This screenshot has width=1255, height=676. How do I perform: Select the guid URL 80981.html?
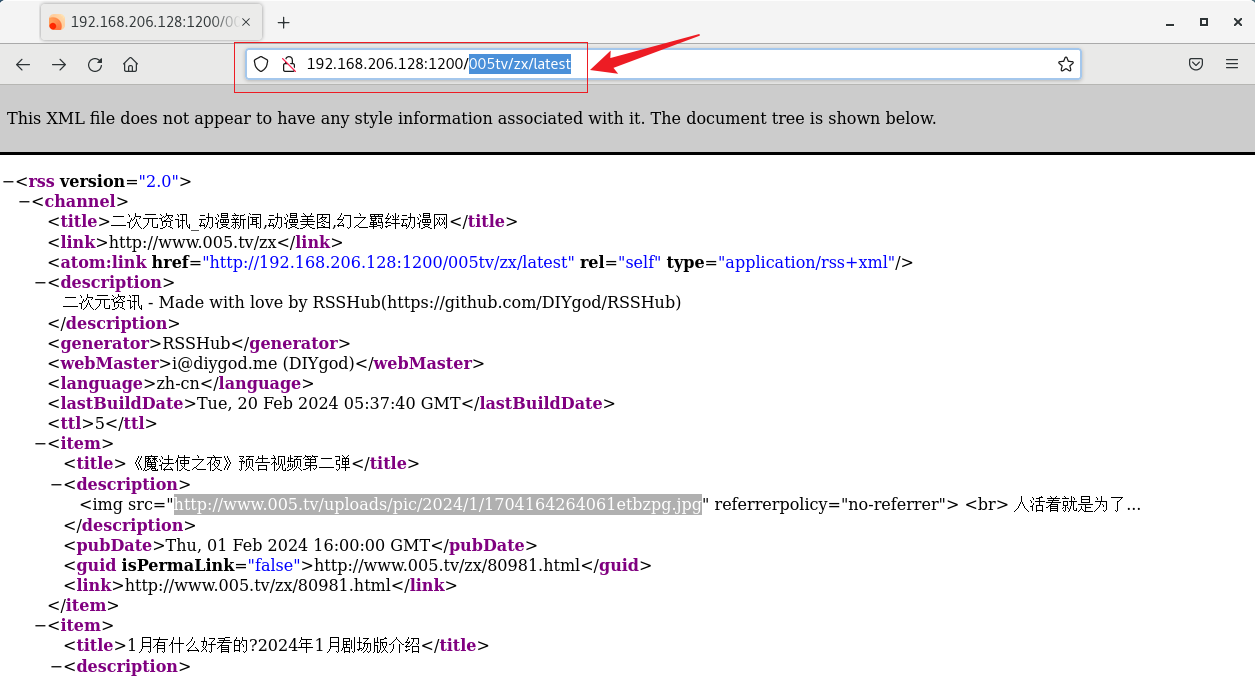(447, 565)
